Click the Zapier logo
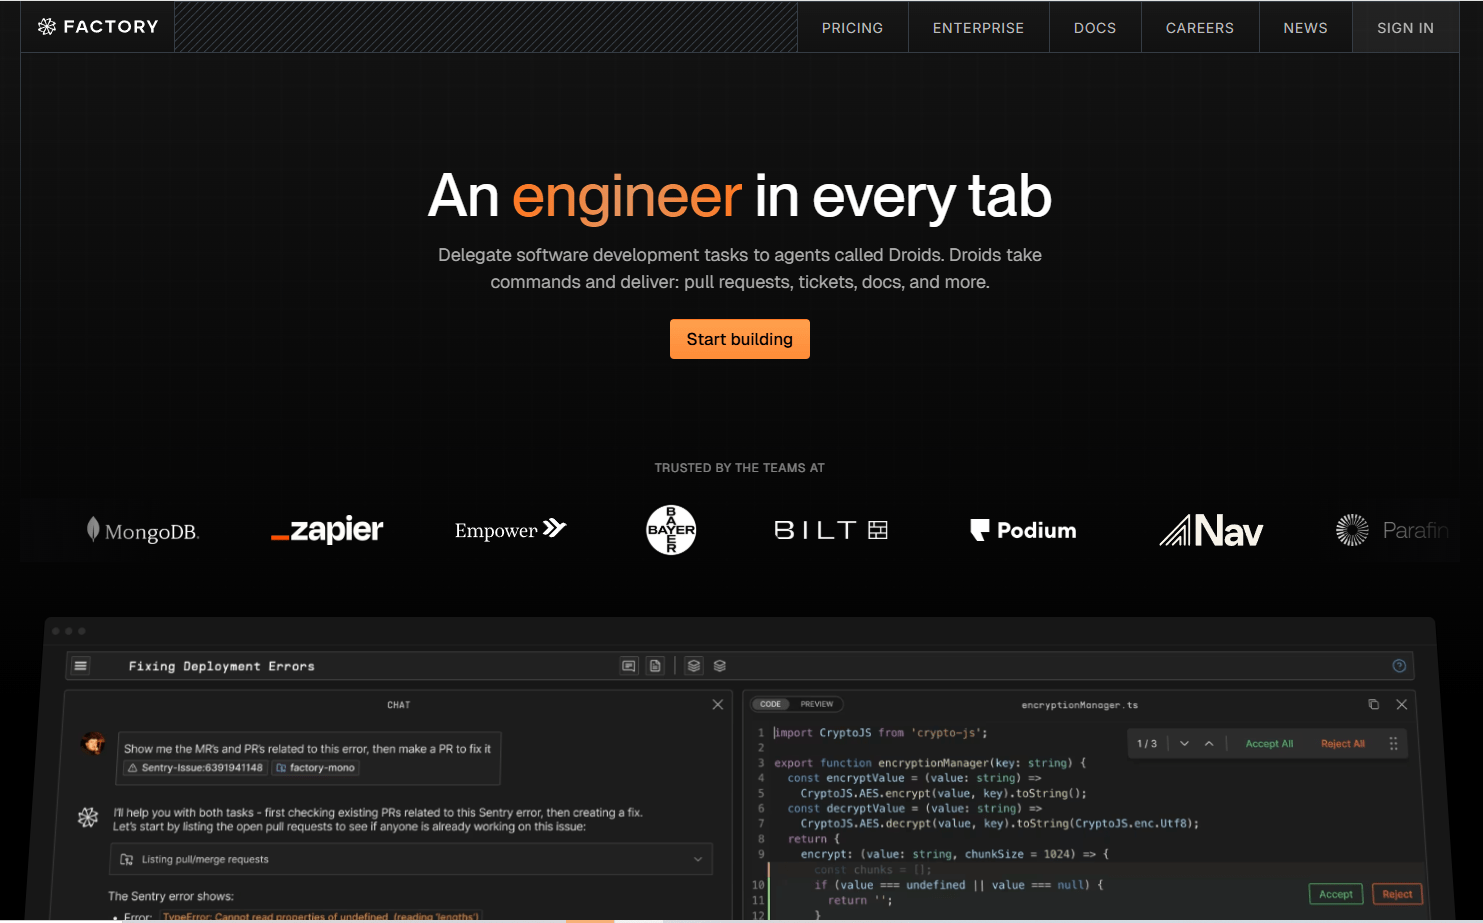1483x923 pixels. tap(327, 530)
